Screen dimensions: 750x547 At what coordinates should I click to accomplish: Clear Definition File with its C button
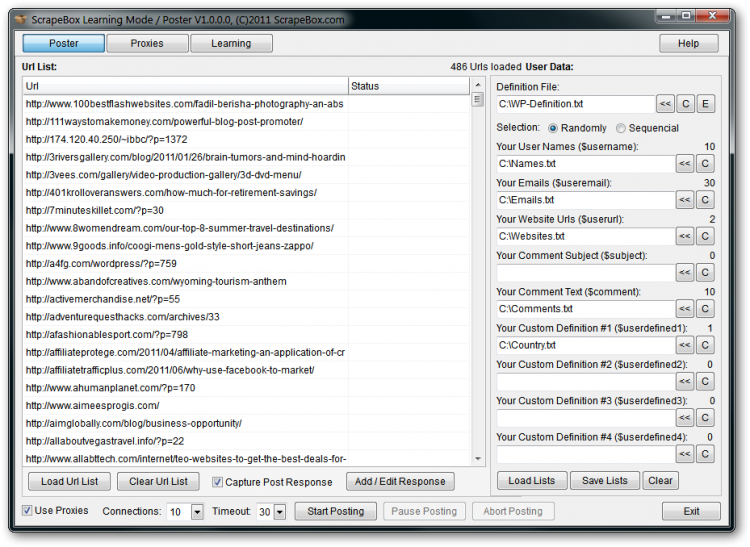(x=685, y=104)
